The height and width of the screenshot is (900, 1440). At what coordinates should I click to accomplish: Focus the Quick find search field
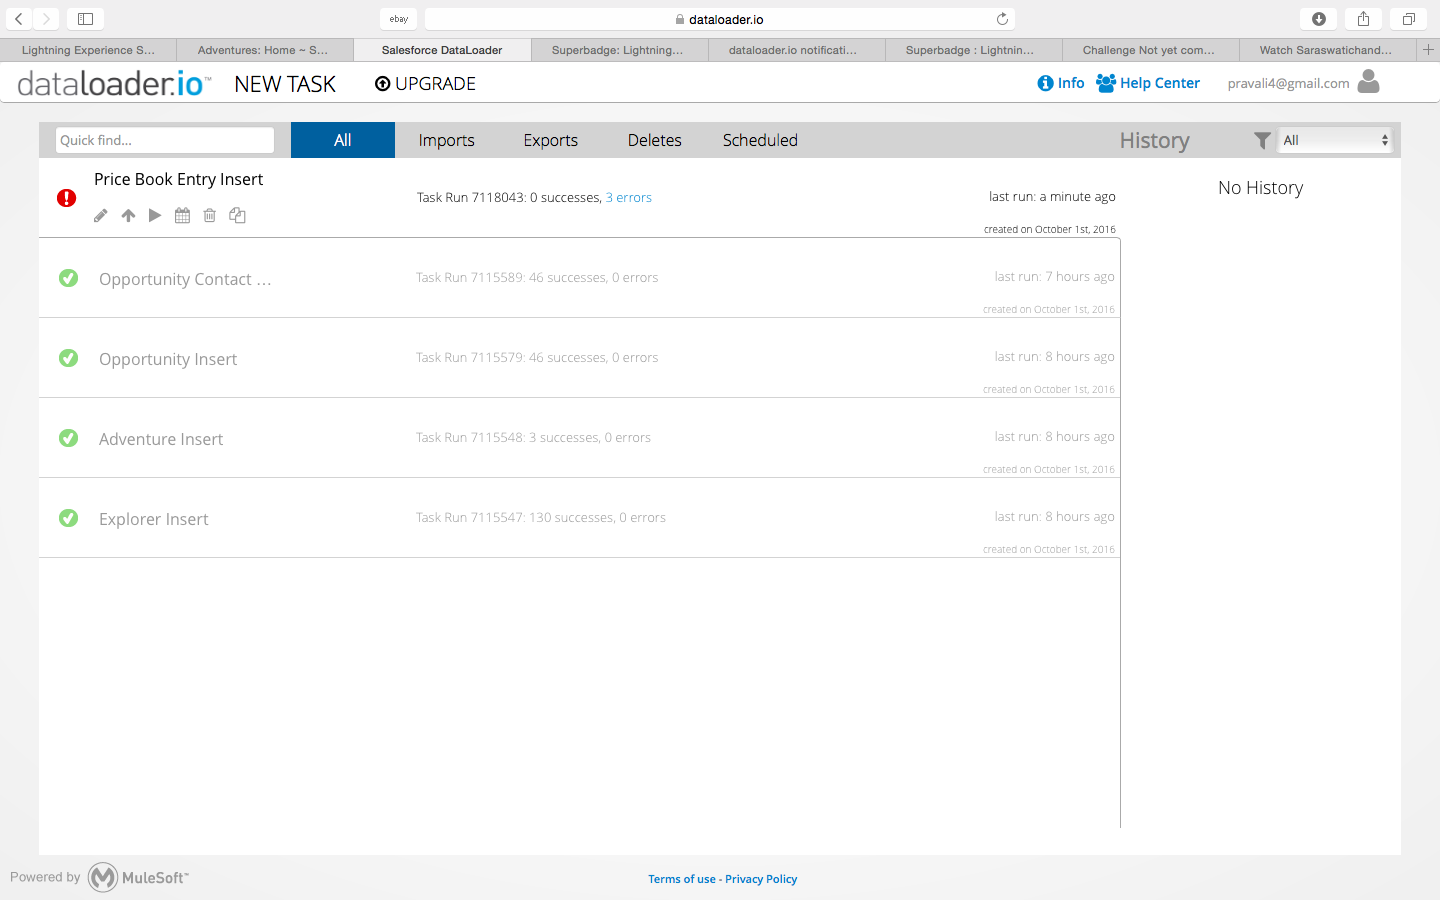[x=165, y=140]
